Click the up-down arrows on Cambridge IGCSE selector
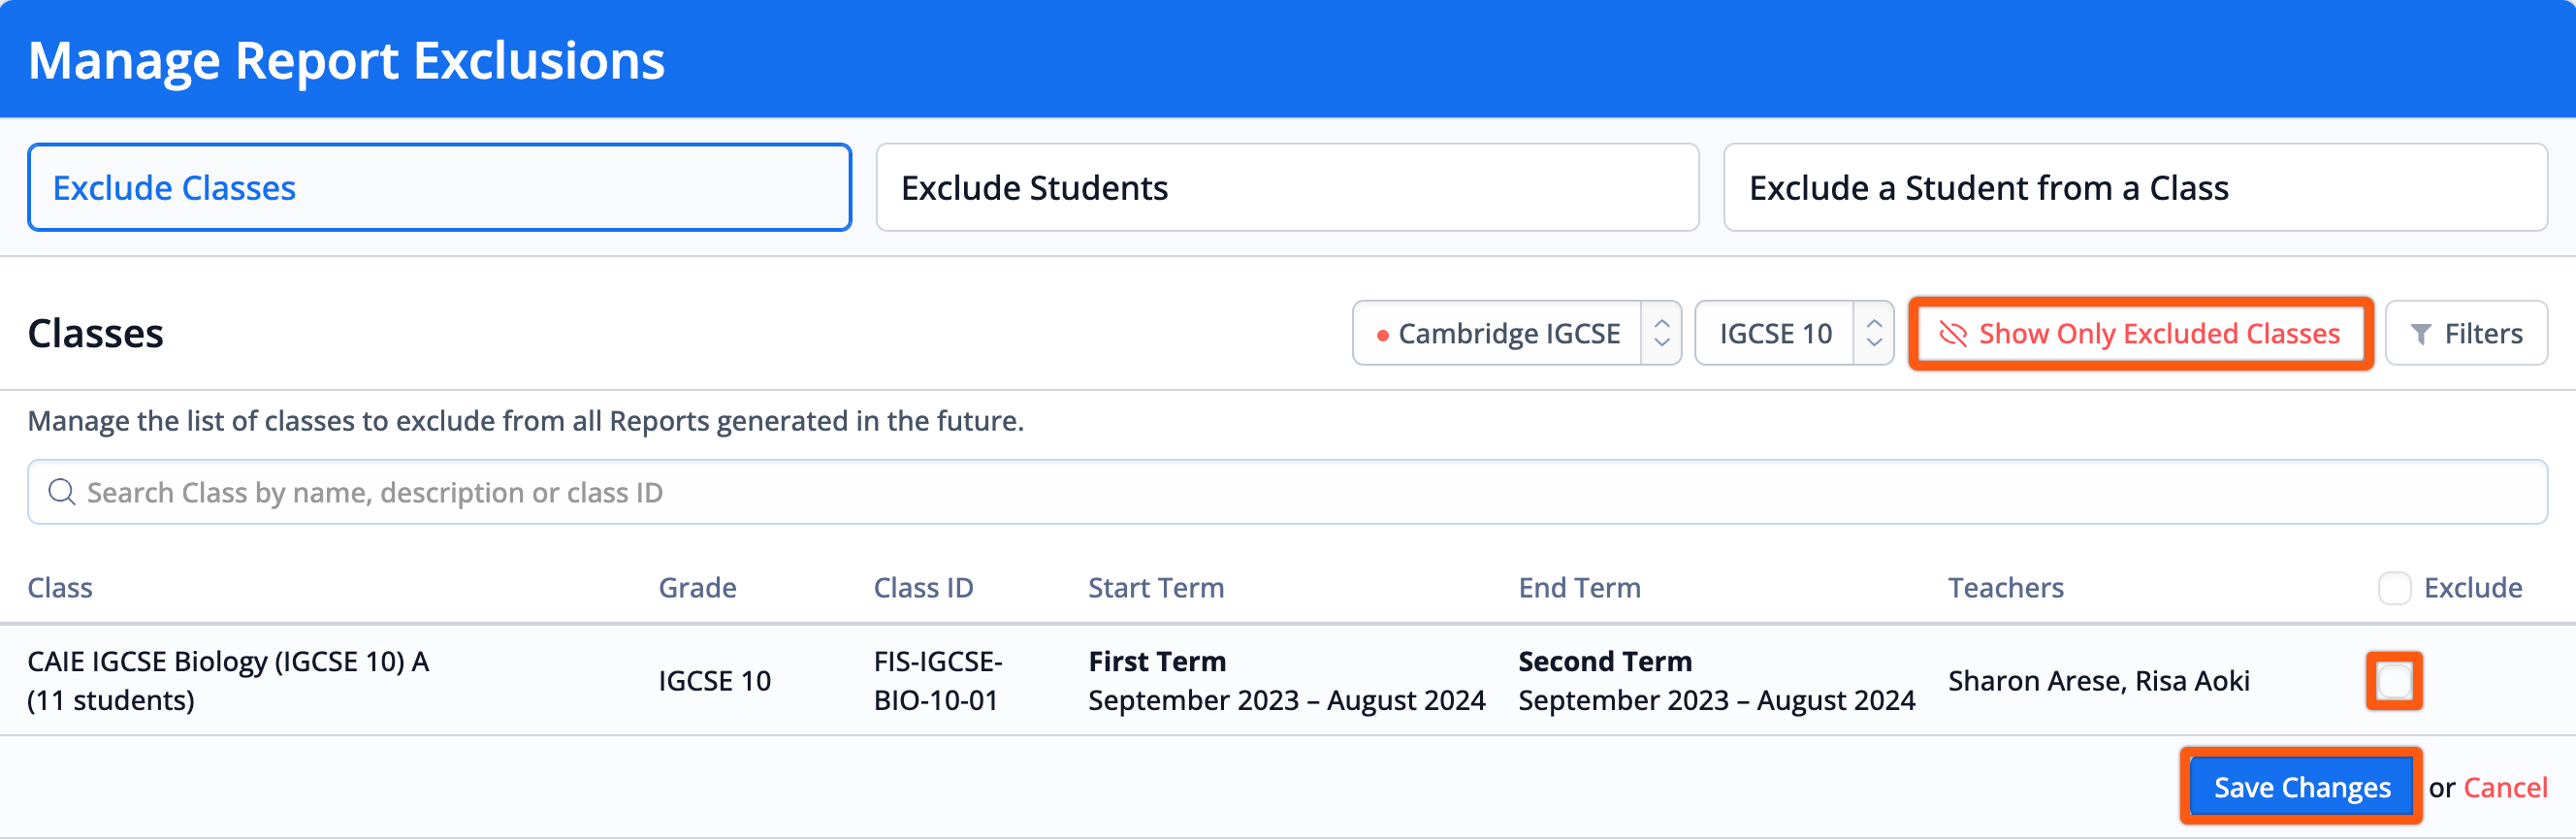This screenshot has width=2576, height=840. (x=1661, y=333)
